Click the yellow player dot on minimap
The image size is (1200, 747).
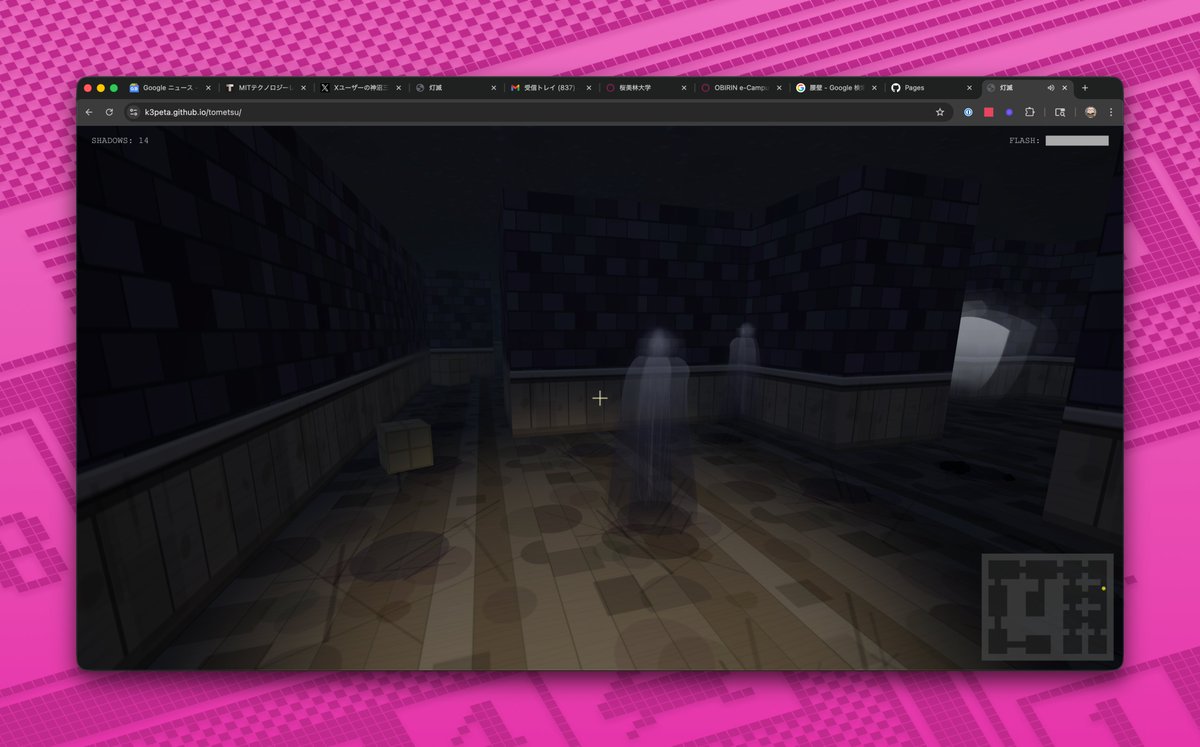(x=1103, y=589)
